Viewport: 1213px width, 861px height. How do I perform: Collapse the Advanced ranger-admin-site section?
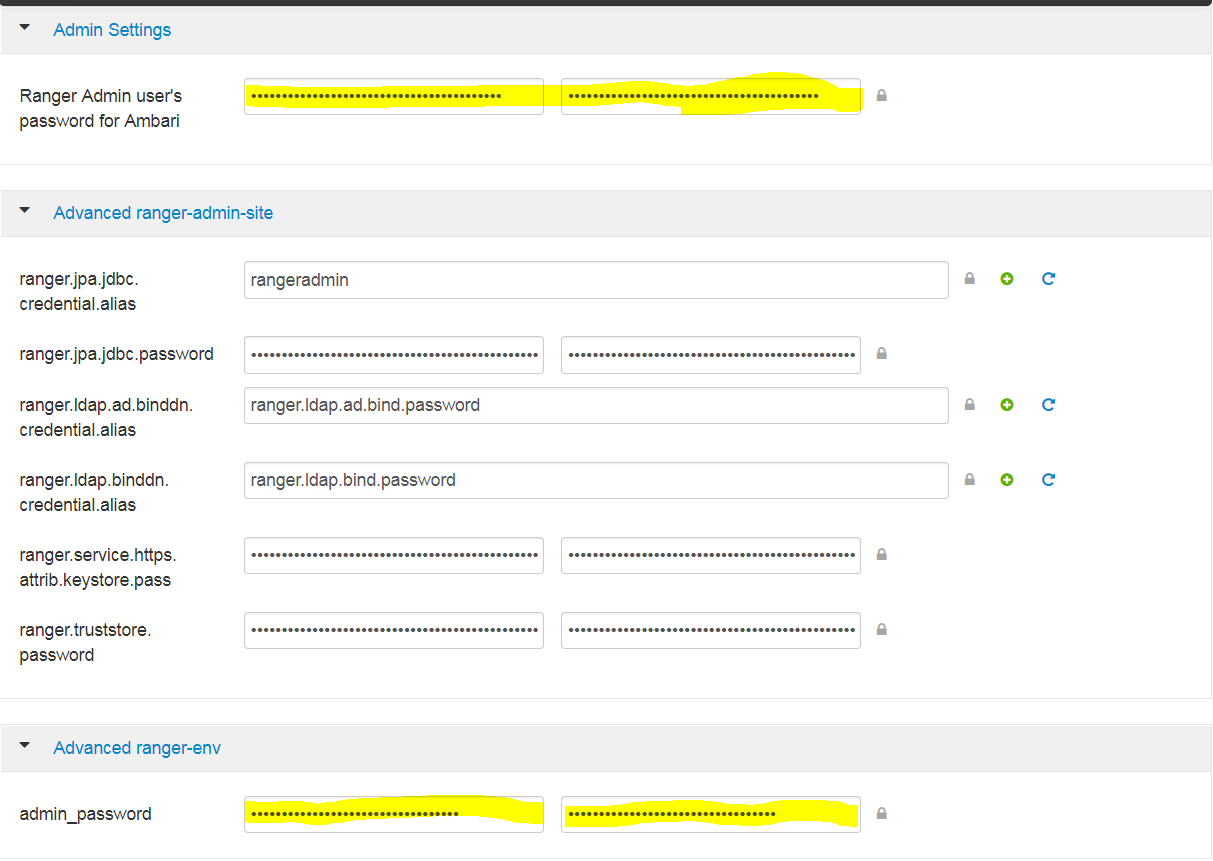(x=24, y=212)
